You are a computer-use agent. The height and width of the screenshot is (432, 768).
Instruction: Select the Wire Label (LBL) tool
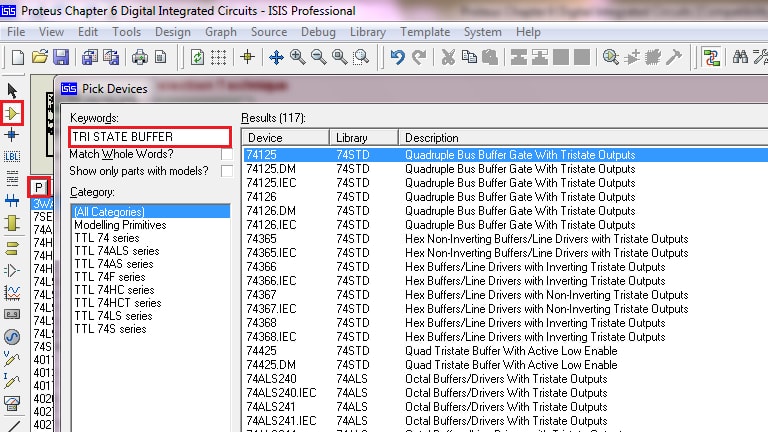(13, 157)
